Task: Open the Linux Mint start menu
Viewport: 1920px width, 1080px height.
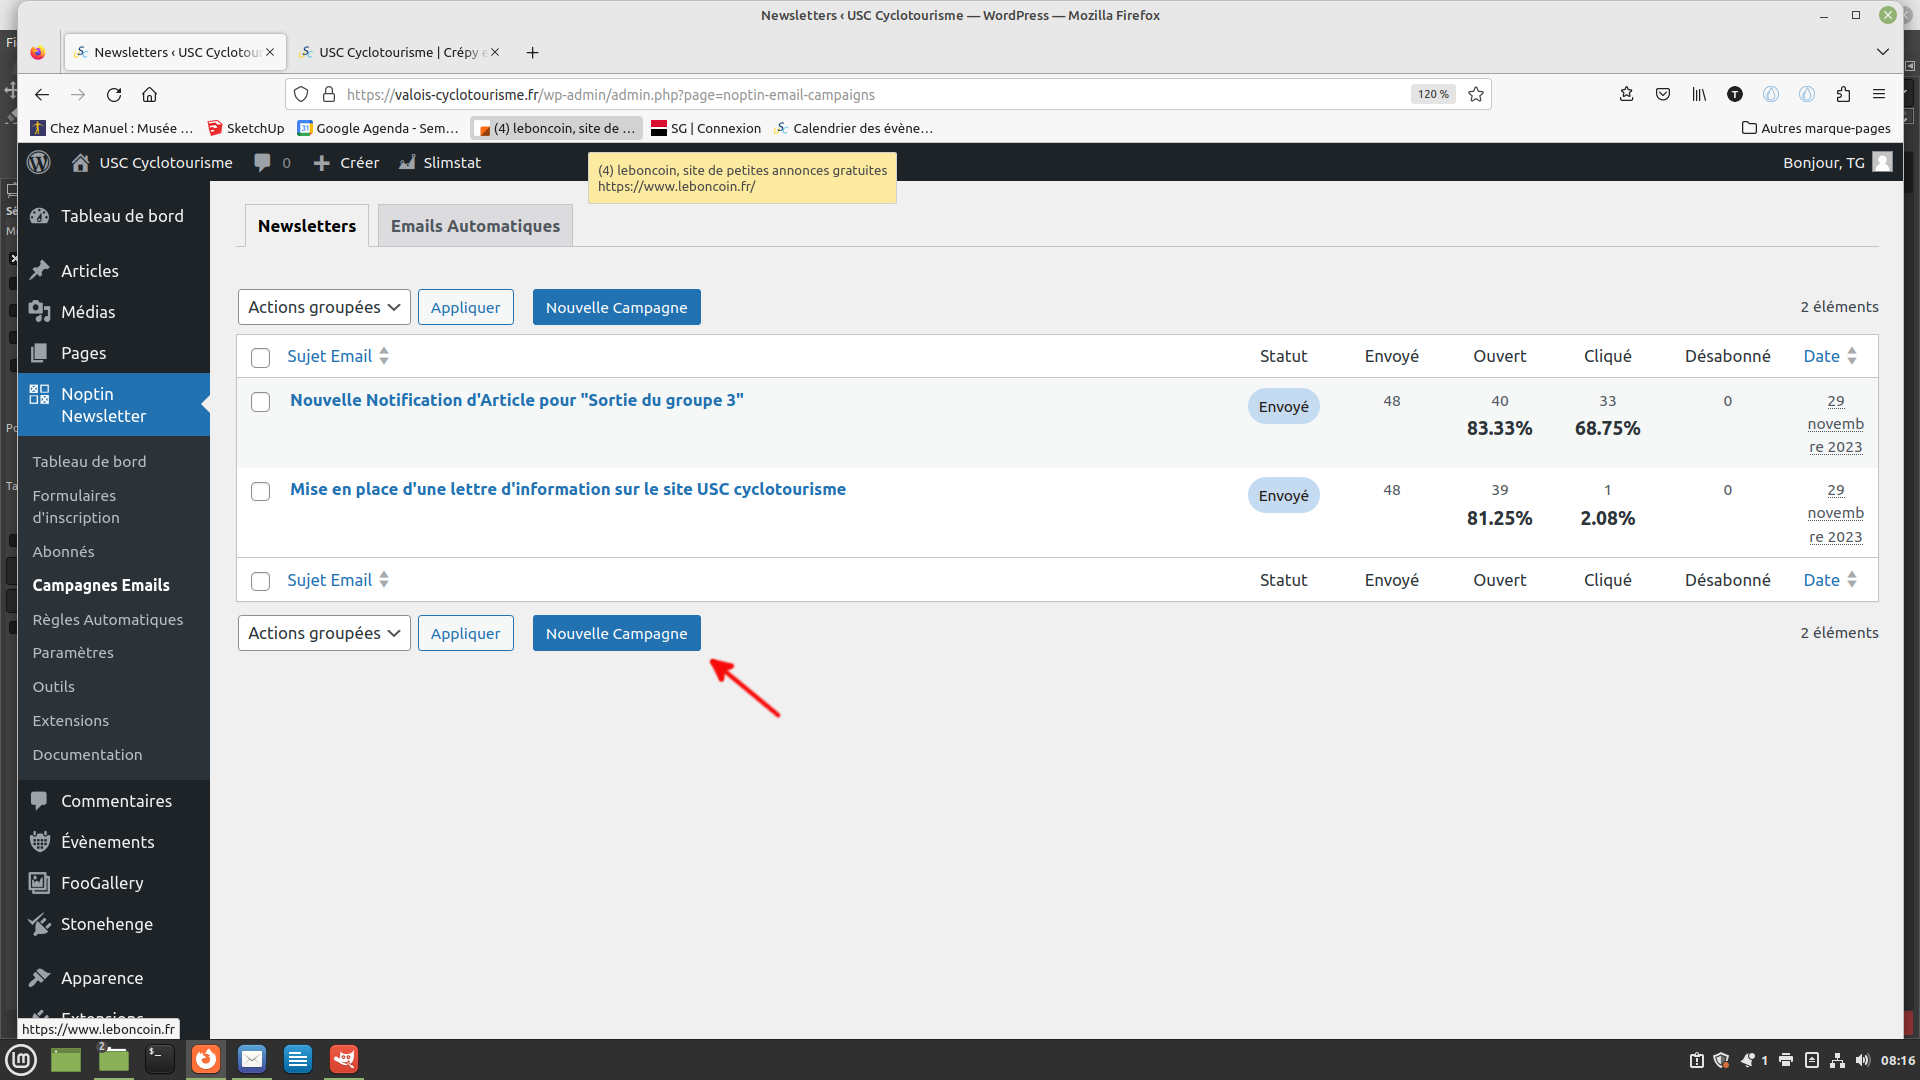Action: pos(21,1059)
